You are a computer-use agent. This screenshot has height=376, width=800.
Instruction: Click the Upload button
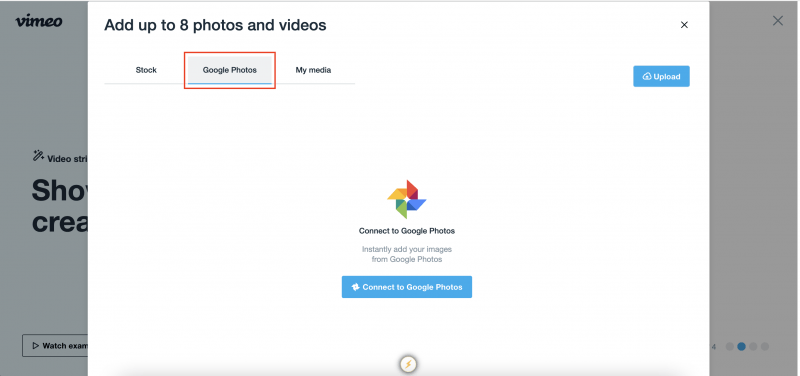[661, 77]
